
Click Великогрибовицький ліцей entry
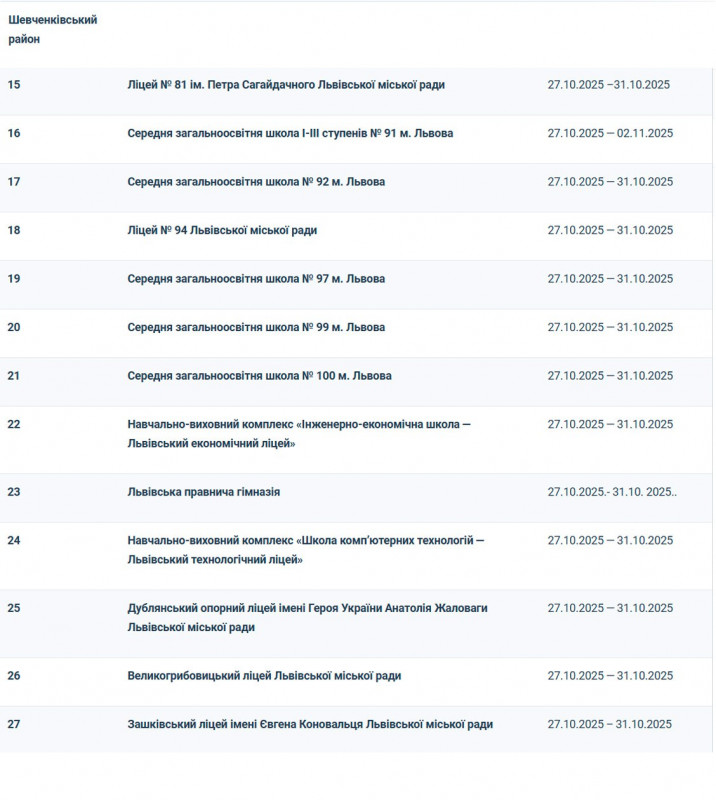(x=264, y=676)
